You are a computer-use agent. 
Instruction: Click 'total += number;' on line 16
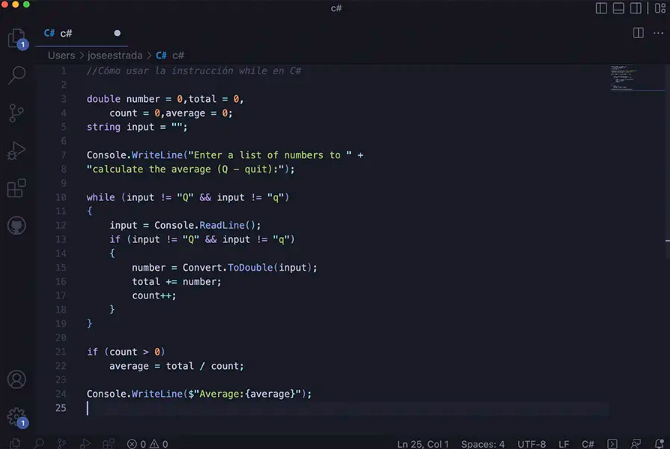176,282
